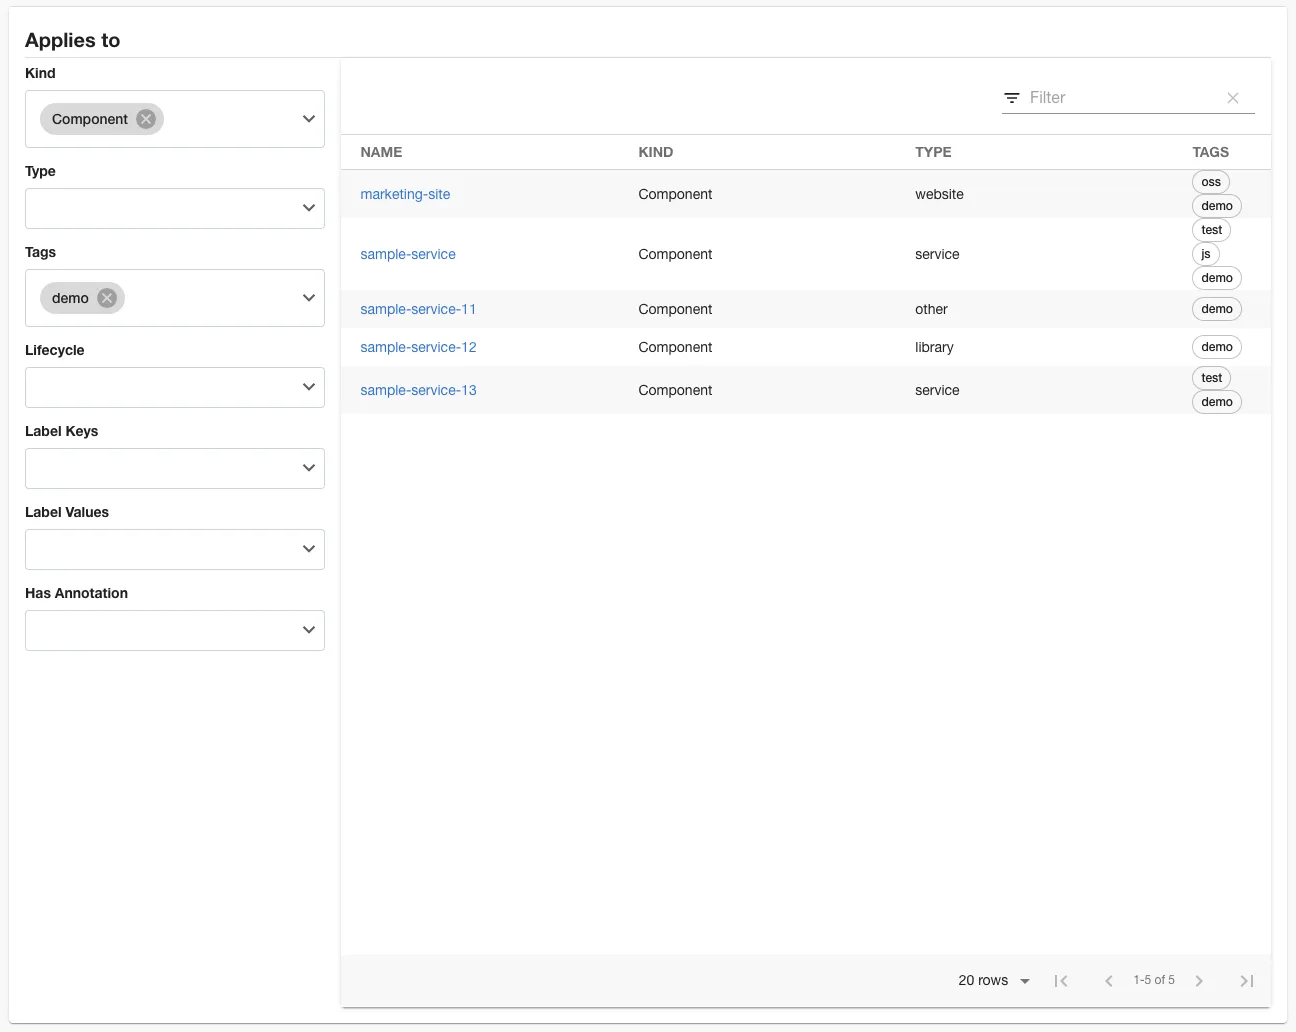This screenshot has width=1296, height=1032.
Task: Go to the next page
Action: 1199,981
